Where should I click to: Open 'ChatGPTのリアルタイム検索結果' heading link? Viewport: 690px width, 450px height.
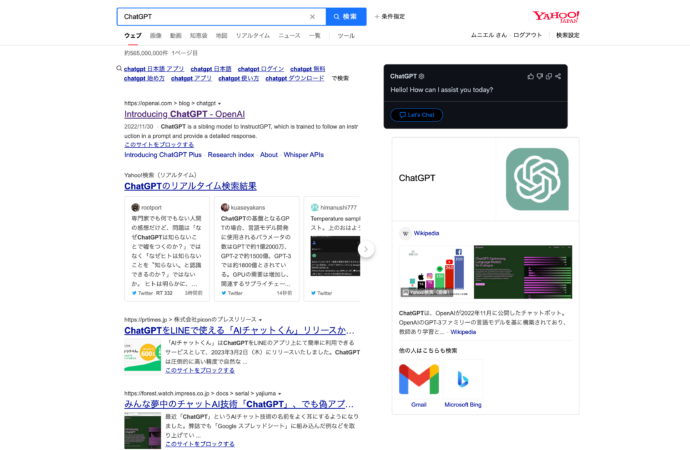190,187
